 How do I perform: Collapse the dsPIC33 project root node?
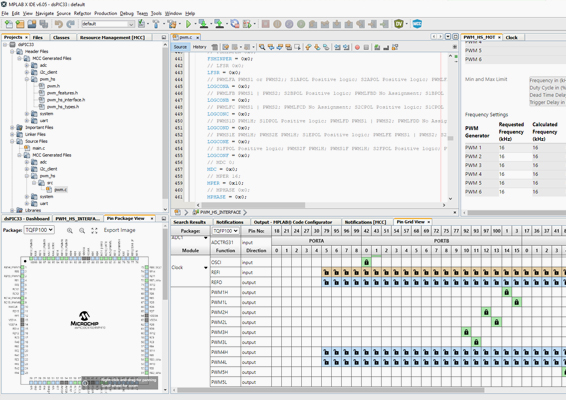5,44
